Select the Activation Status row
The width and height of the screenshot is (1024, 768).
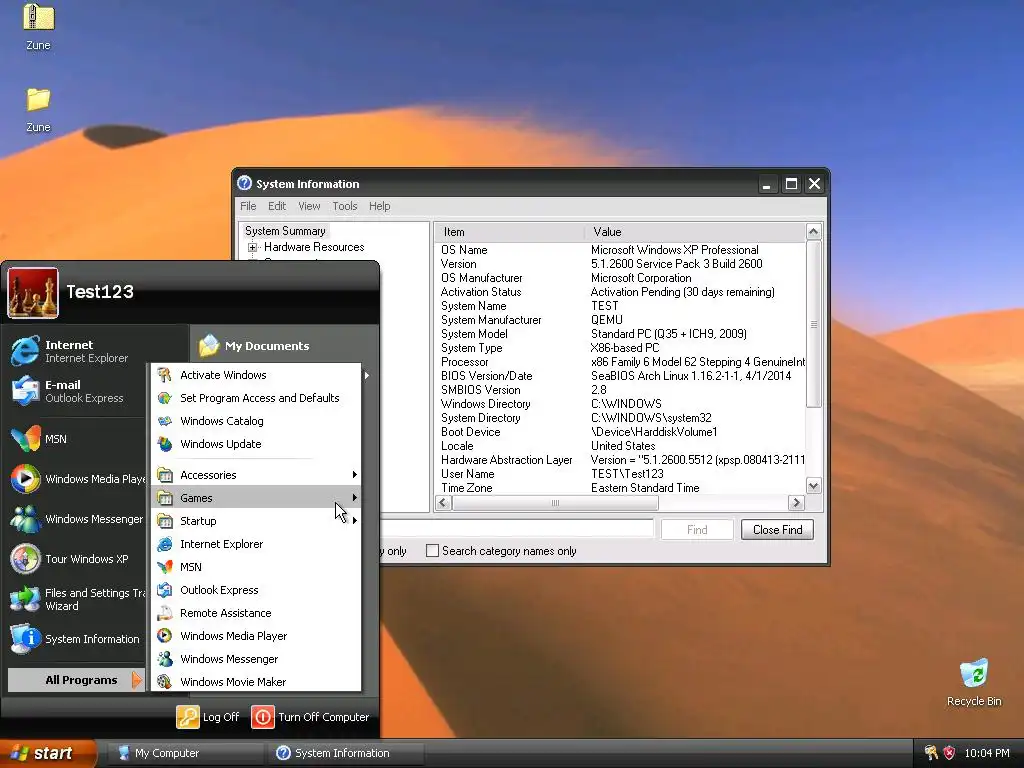pyautogui.click(x=620, y=292)
